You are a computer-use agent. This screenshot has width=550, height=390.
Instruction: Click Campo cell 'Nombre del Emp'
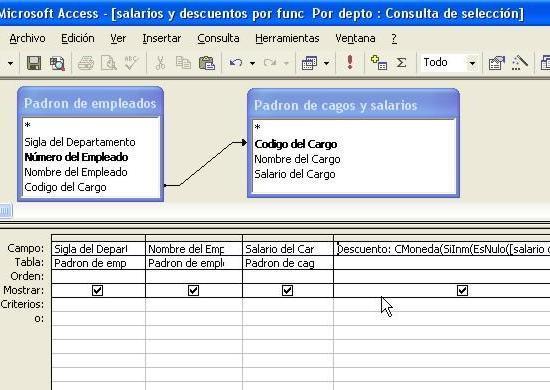pos(194,249)
